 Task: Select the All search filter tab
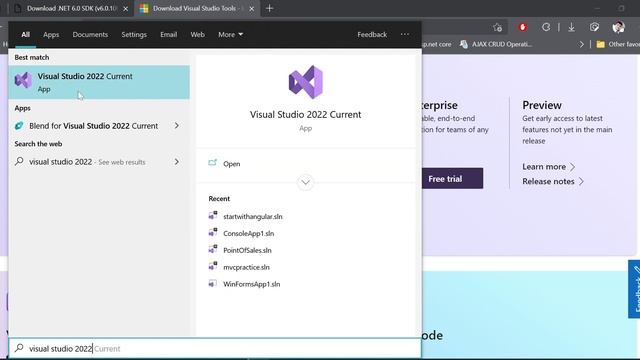25,35
